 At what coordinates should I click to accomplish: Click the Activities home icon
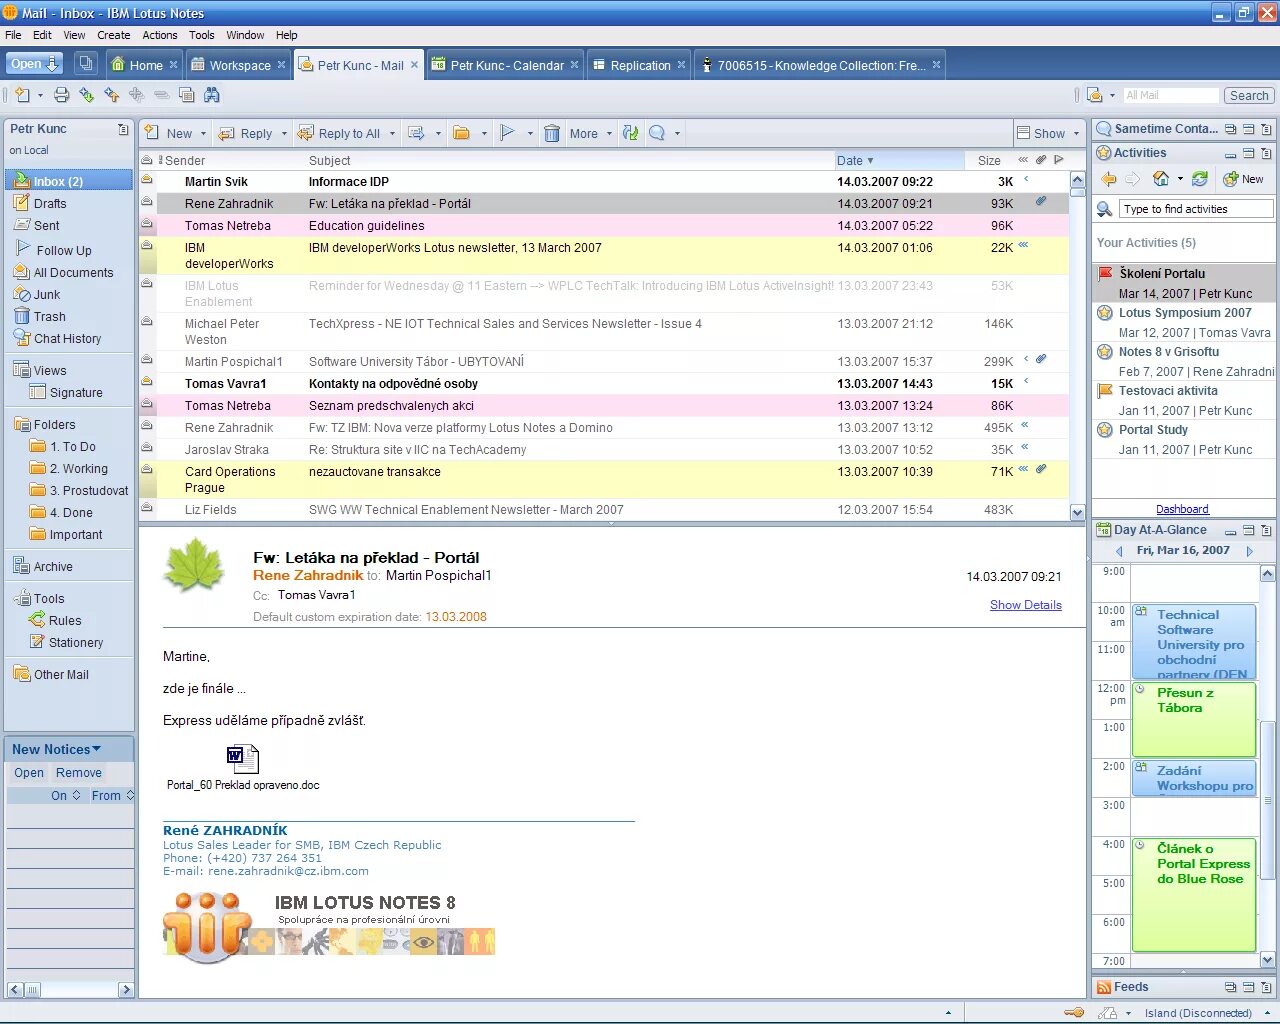[x=1161, y=179]
